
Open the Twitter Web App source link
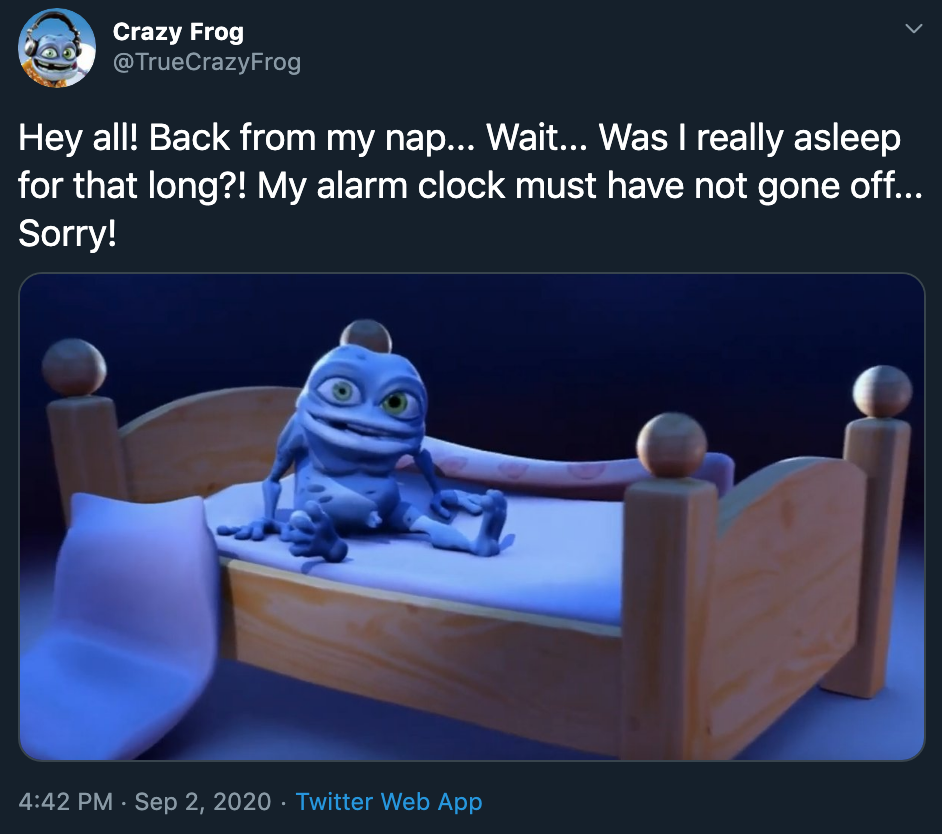click(x=389, y=801)
